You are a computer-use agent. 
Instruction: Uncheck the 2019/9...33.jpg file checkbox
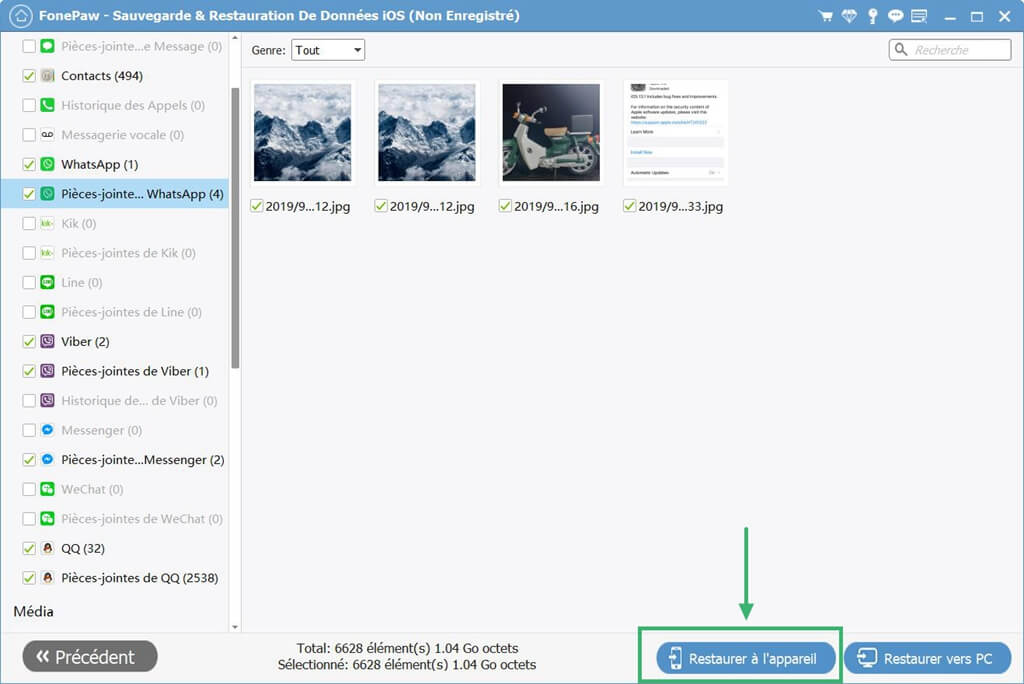coord(629,206)
